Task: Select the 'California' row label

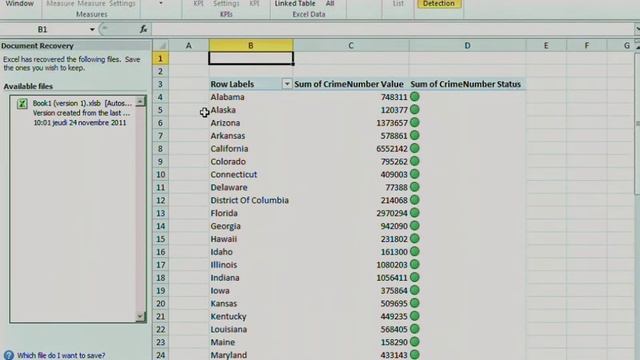Action: 229,149
